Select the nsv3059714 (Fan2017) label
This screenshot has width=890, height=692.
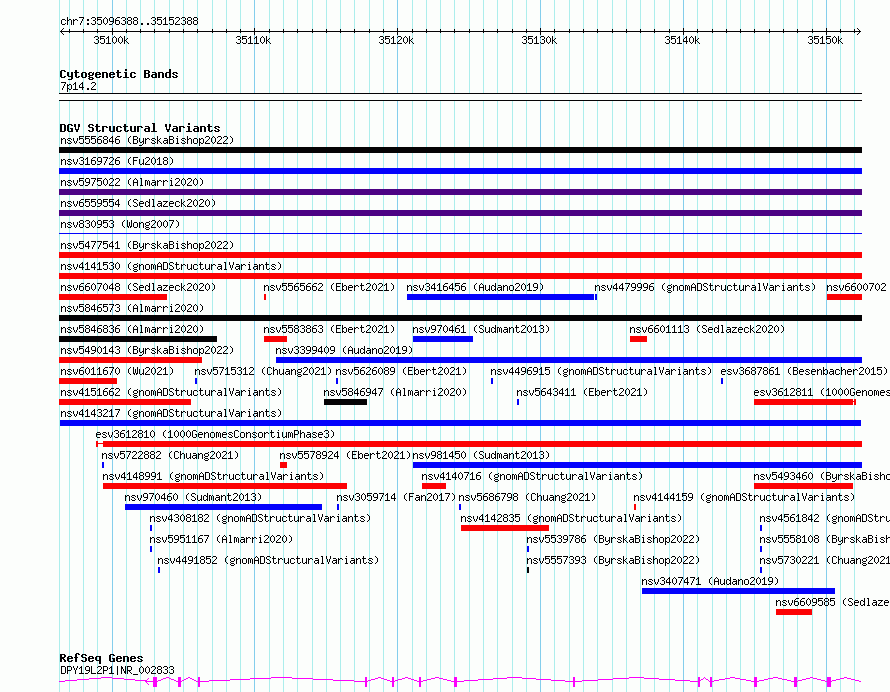(396, 497)
